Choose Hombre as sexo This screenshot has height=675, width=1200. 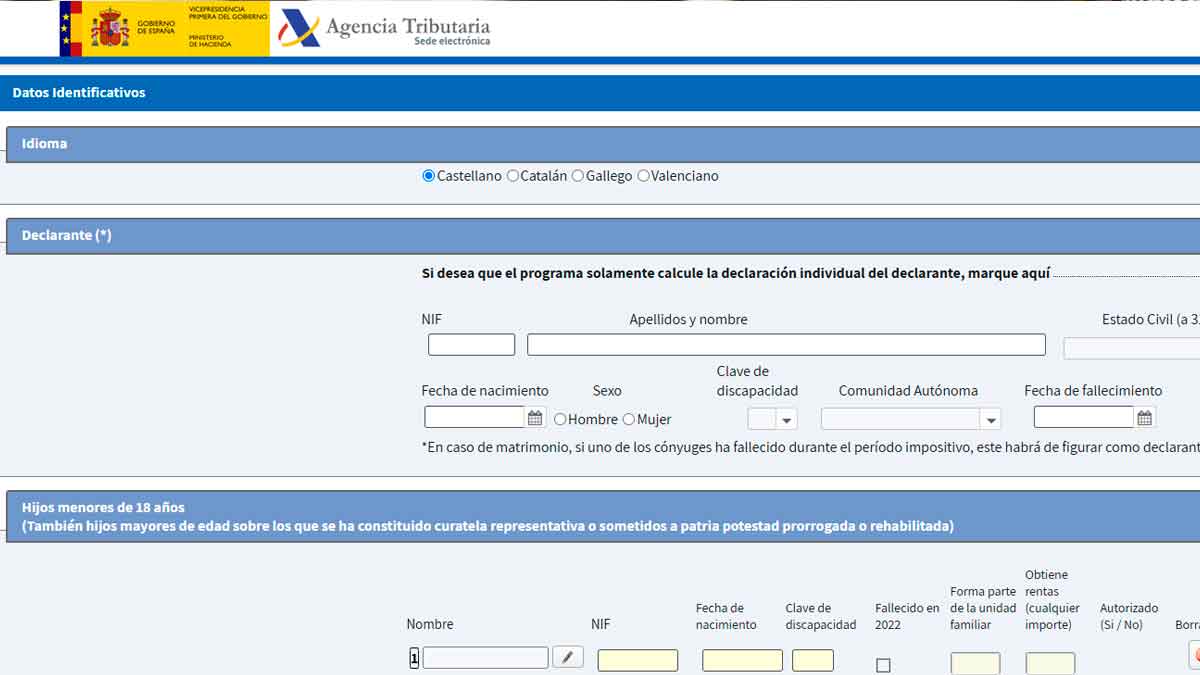tap(560, 419)
